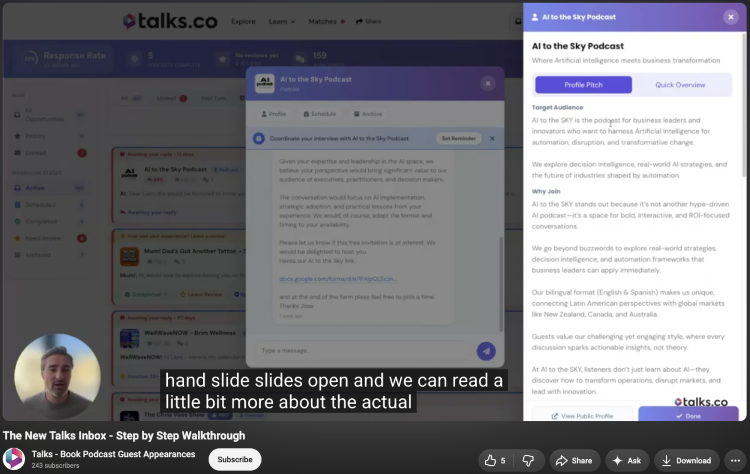
Task: Click the AI podcast logo in modal header
Action: (265, 83)
